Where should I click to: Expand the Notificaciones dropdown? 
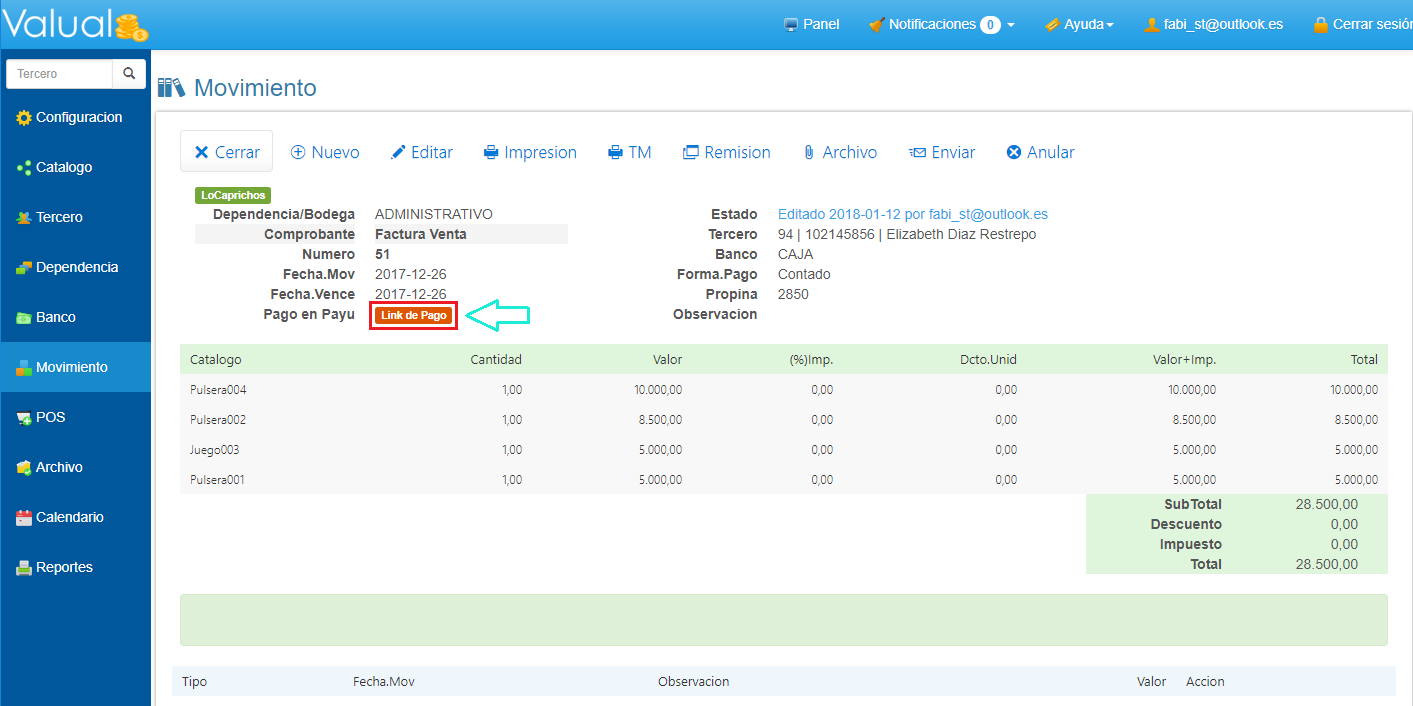[x=941, y=24]
